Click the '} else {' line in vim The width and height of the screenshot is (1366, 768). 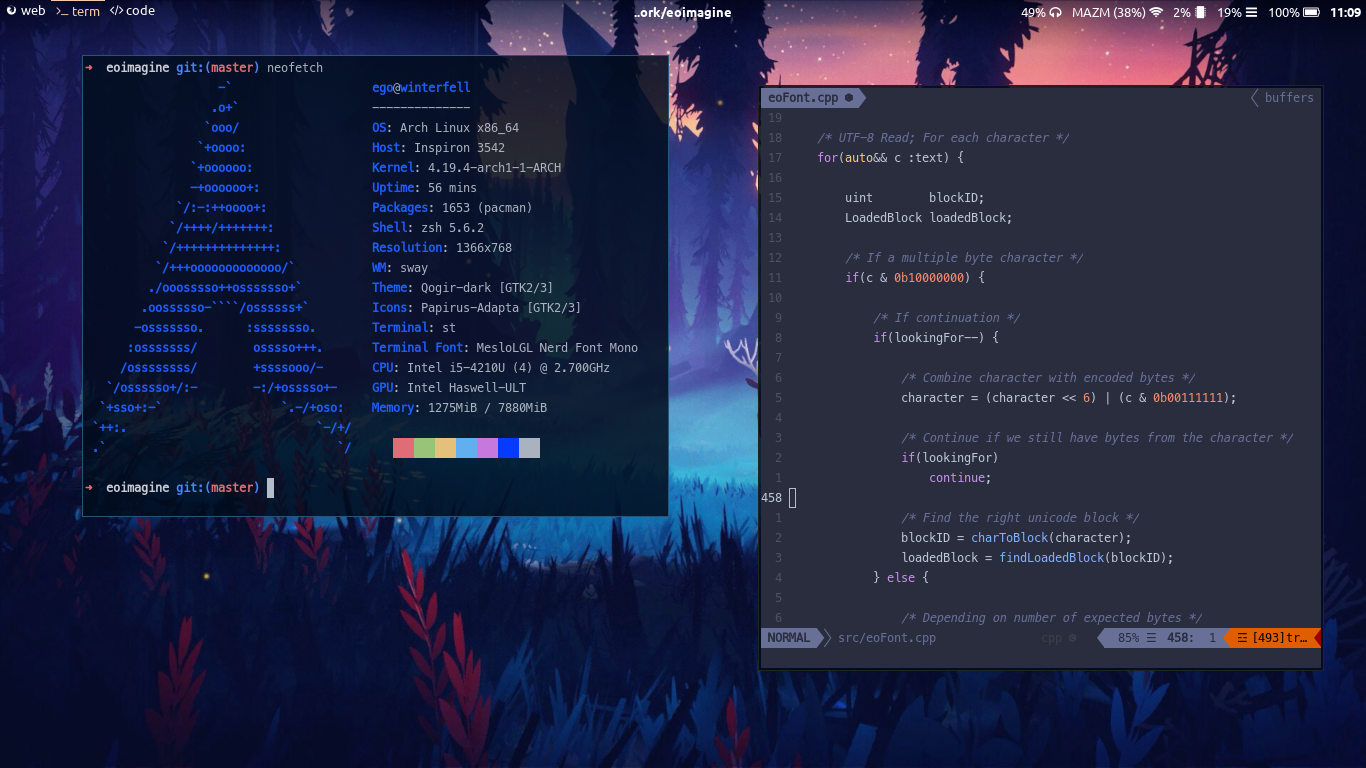[901, 578]
